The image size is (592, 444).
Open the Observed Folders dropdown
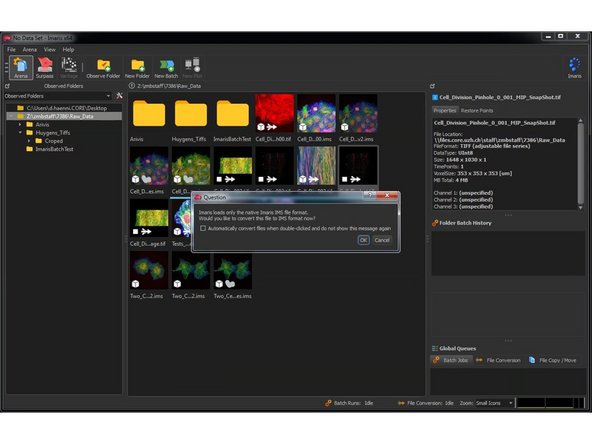click(58, 96)
